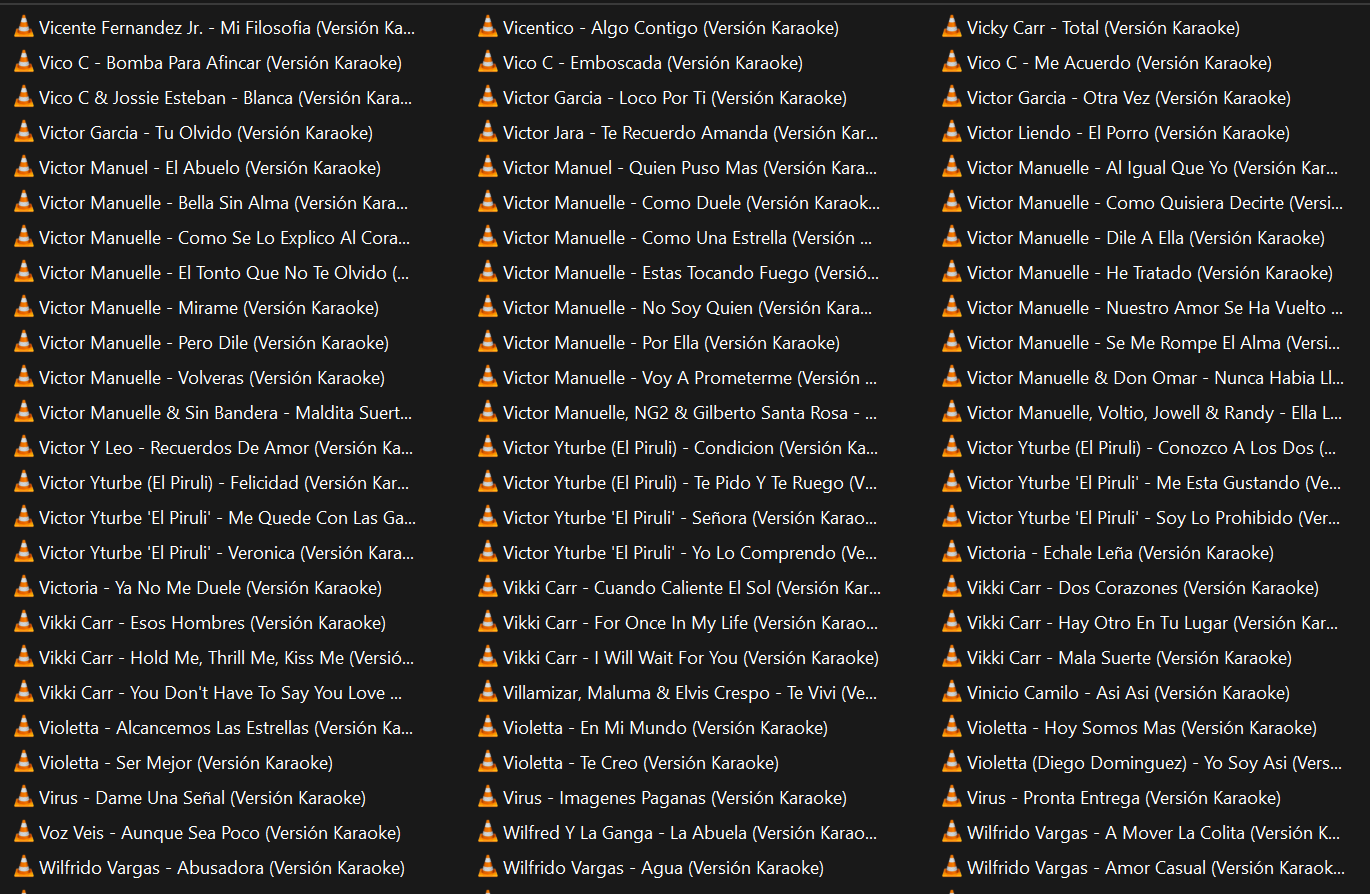Click VLC icon next to Vico C Emboscada
The image size is (1370, 894).
[488, 62]
